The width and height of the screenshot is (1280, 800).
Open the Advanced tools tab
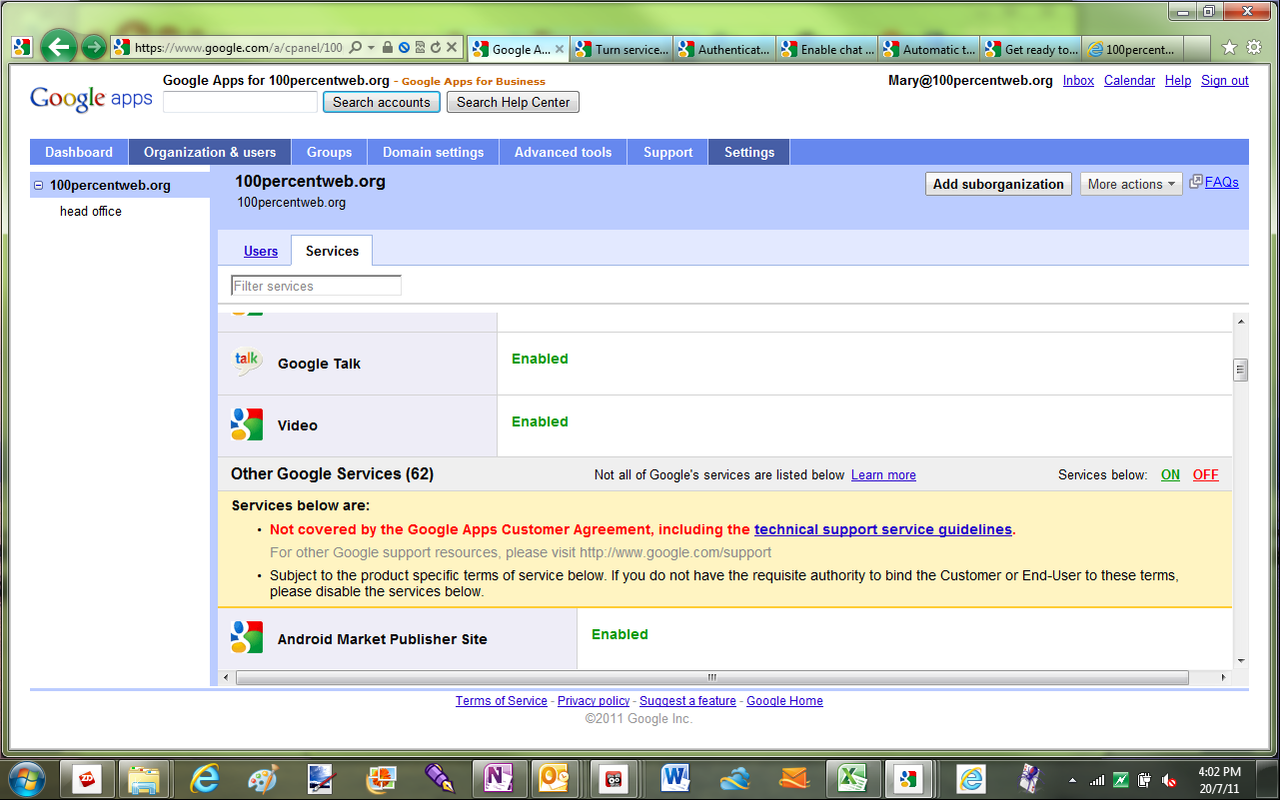(x=563, y=152)
